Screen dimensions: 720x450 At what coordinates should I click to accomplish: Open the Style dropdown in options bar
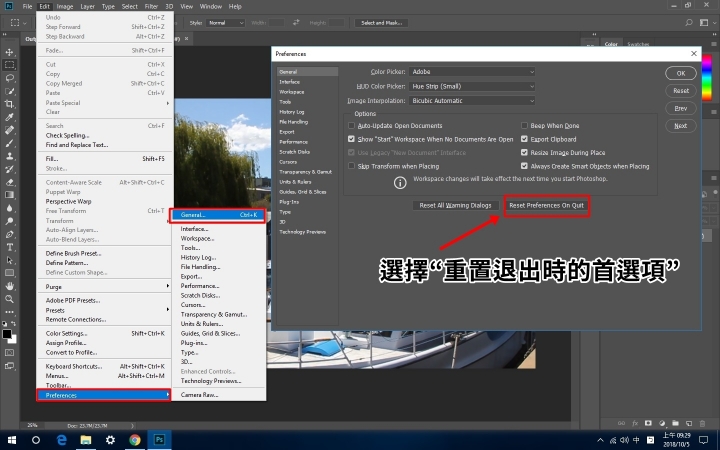click(x=225, y=22)
